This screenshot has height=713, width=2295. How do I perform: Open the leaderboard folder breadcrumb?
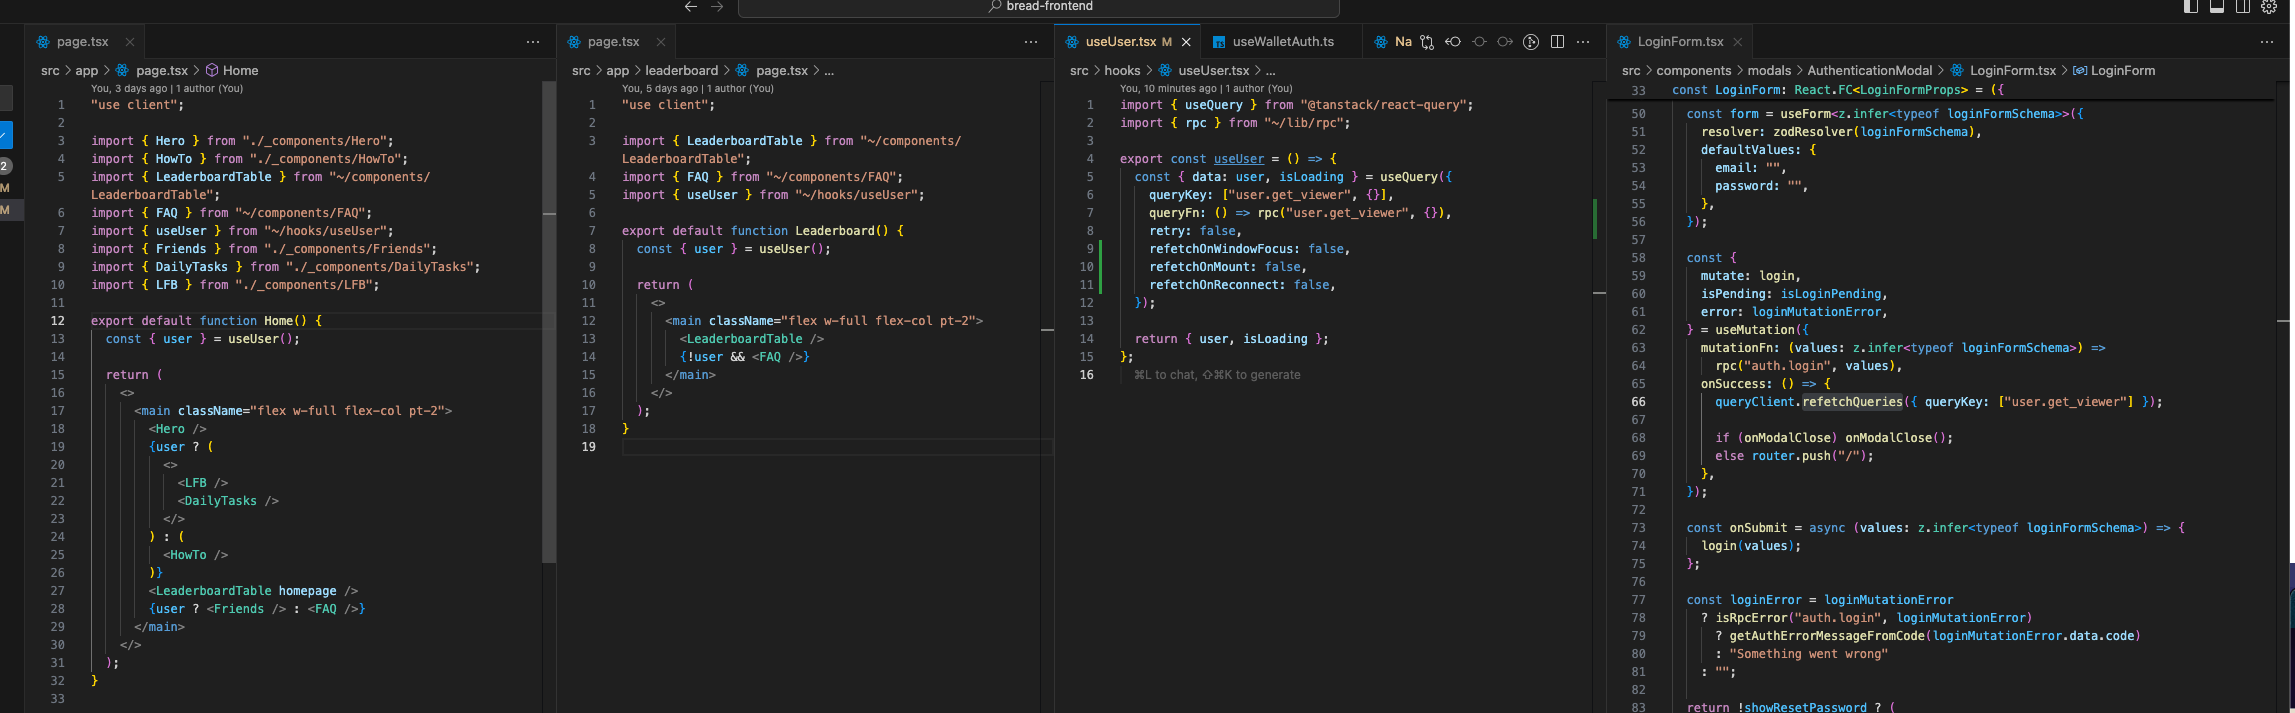point(681,71)
